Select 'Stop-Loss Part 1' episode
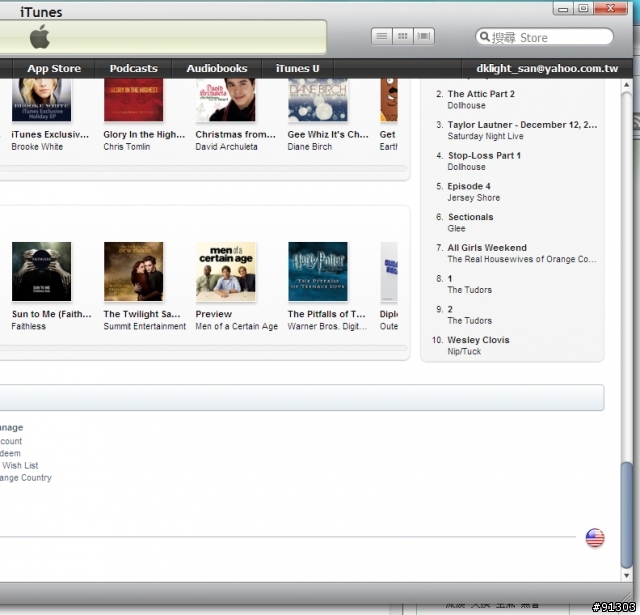 click(484, 155)
